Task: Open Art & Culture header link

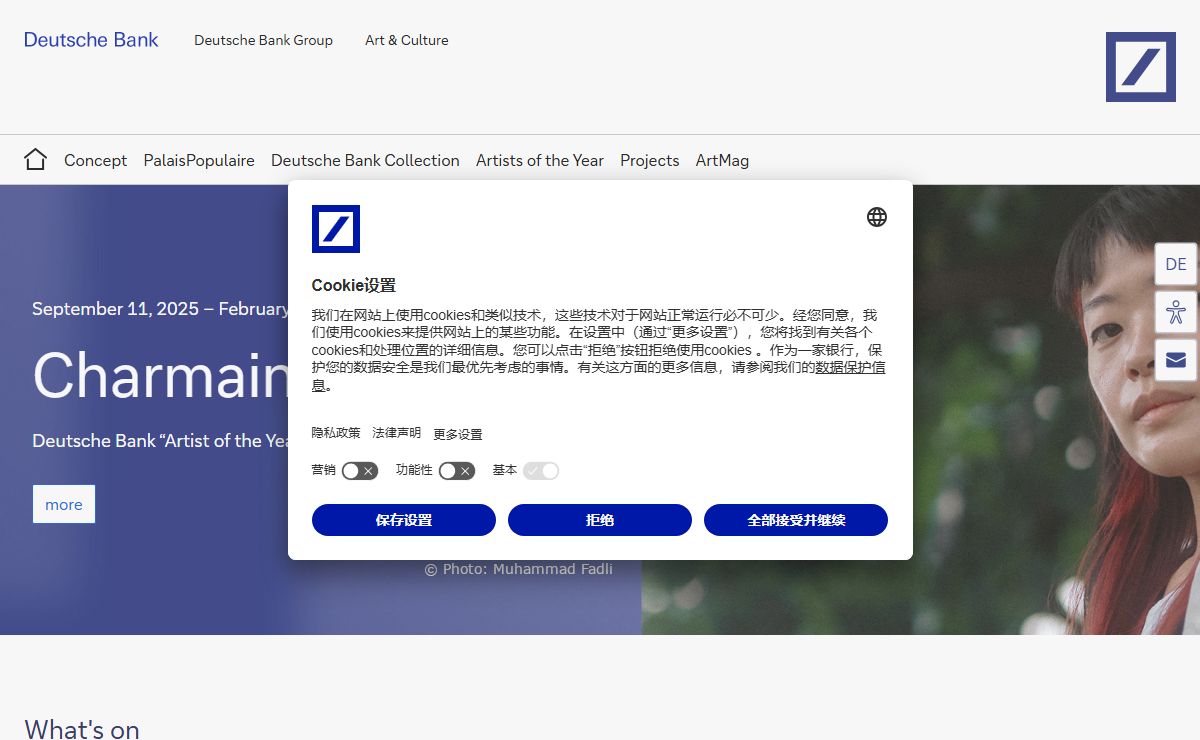Action: [407, 40]
